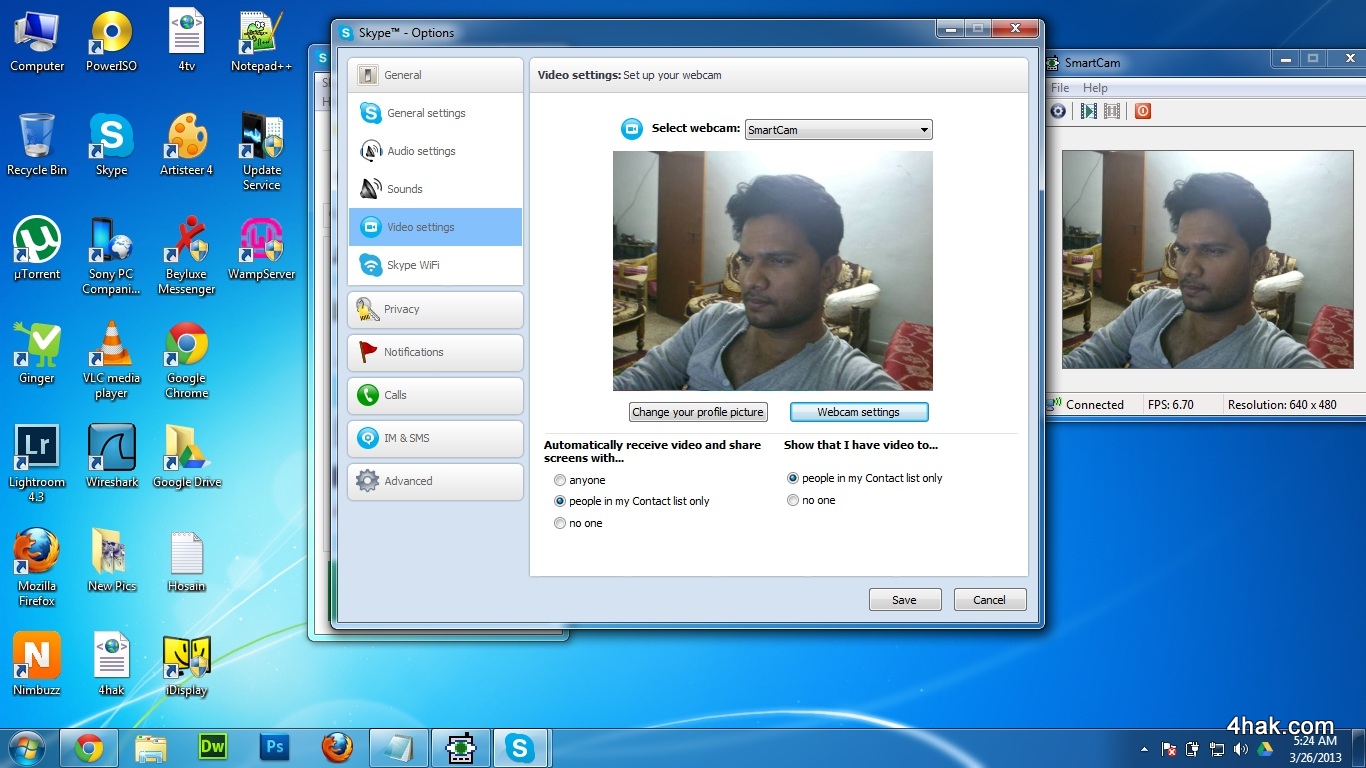Select the Beyluxe Messenger desktop icon

187,256
